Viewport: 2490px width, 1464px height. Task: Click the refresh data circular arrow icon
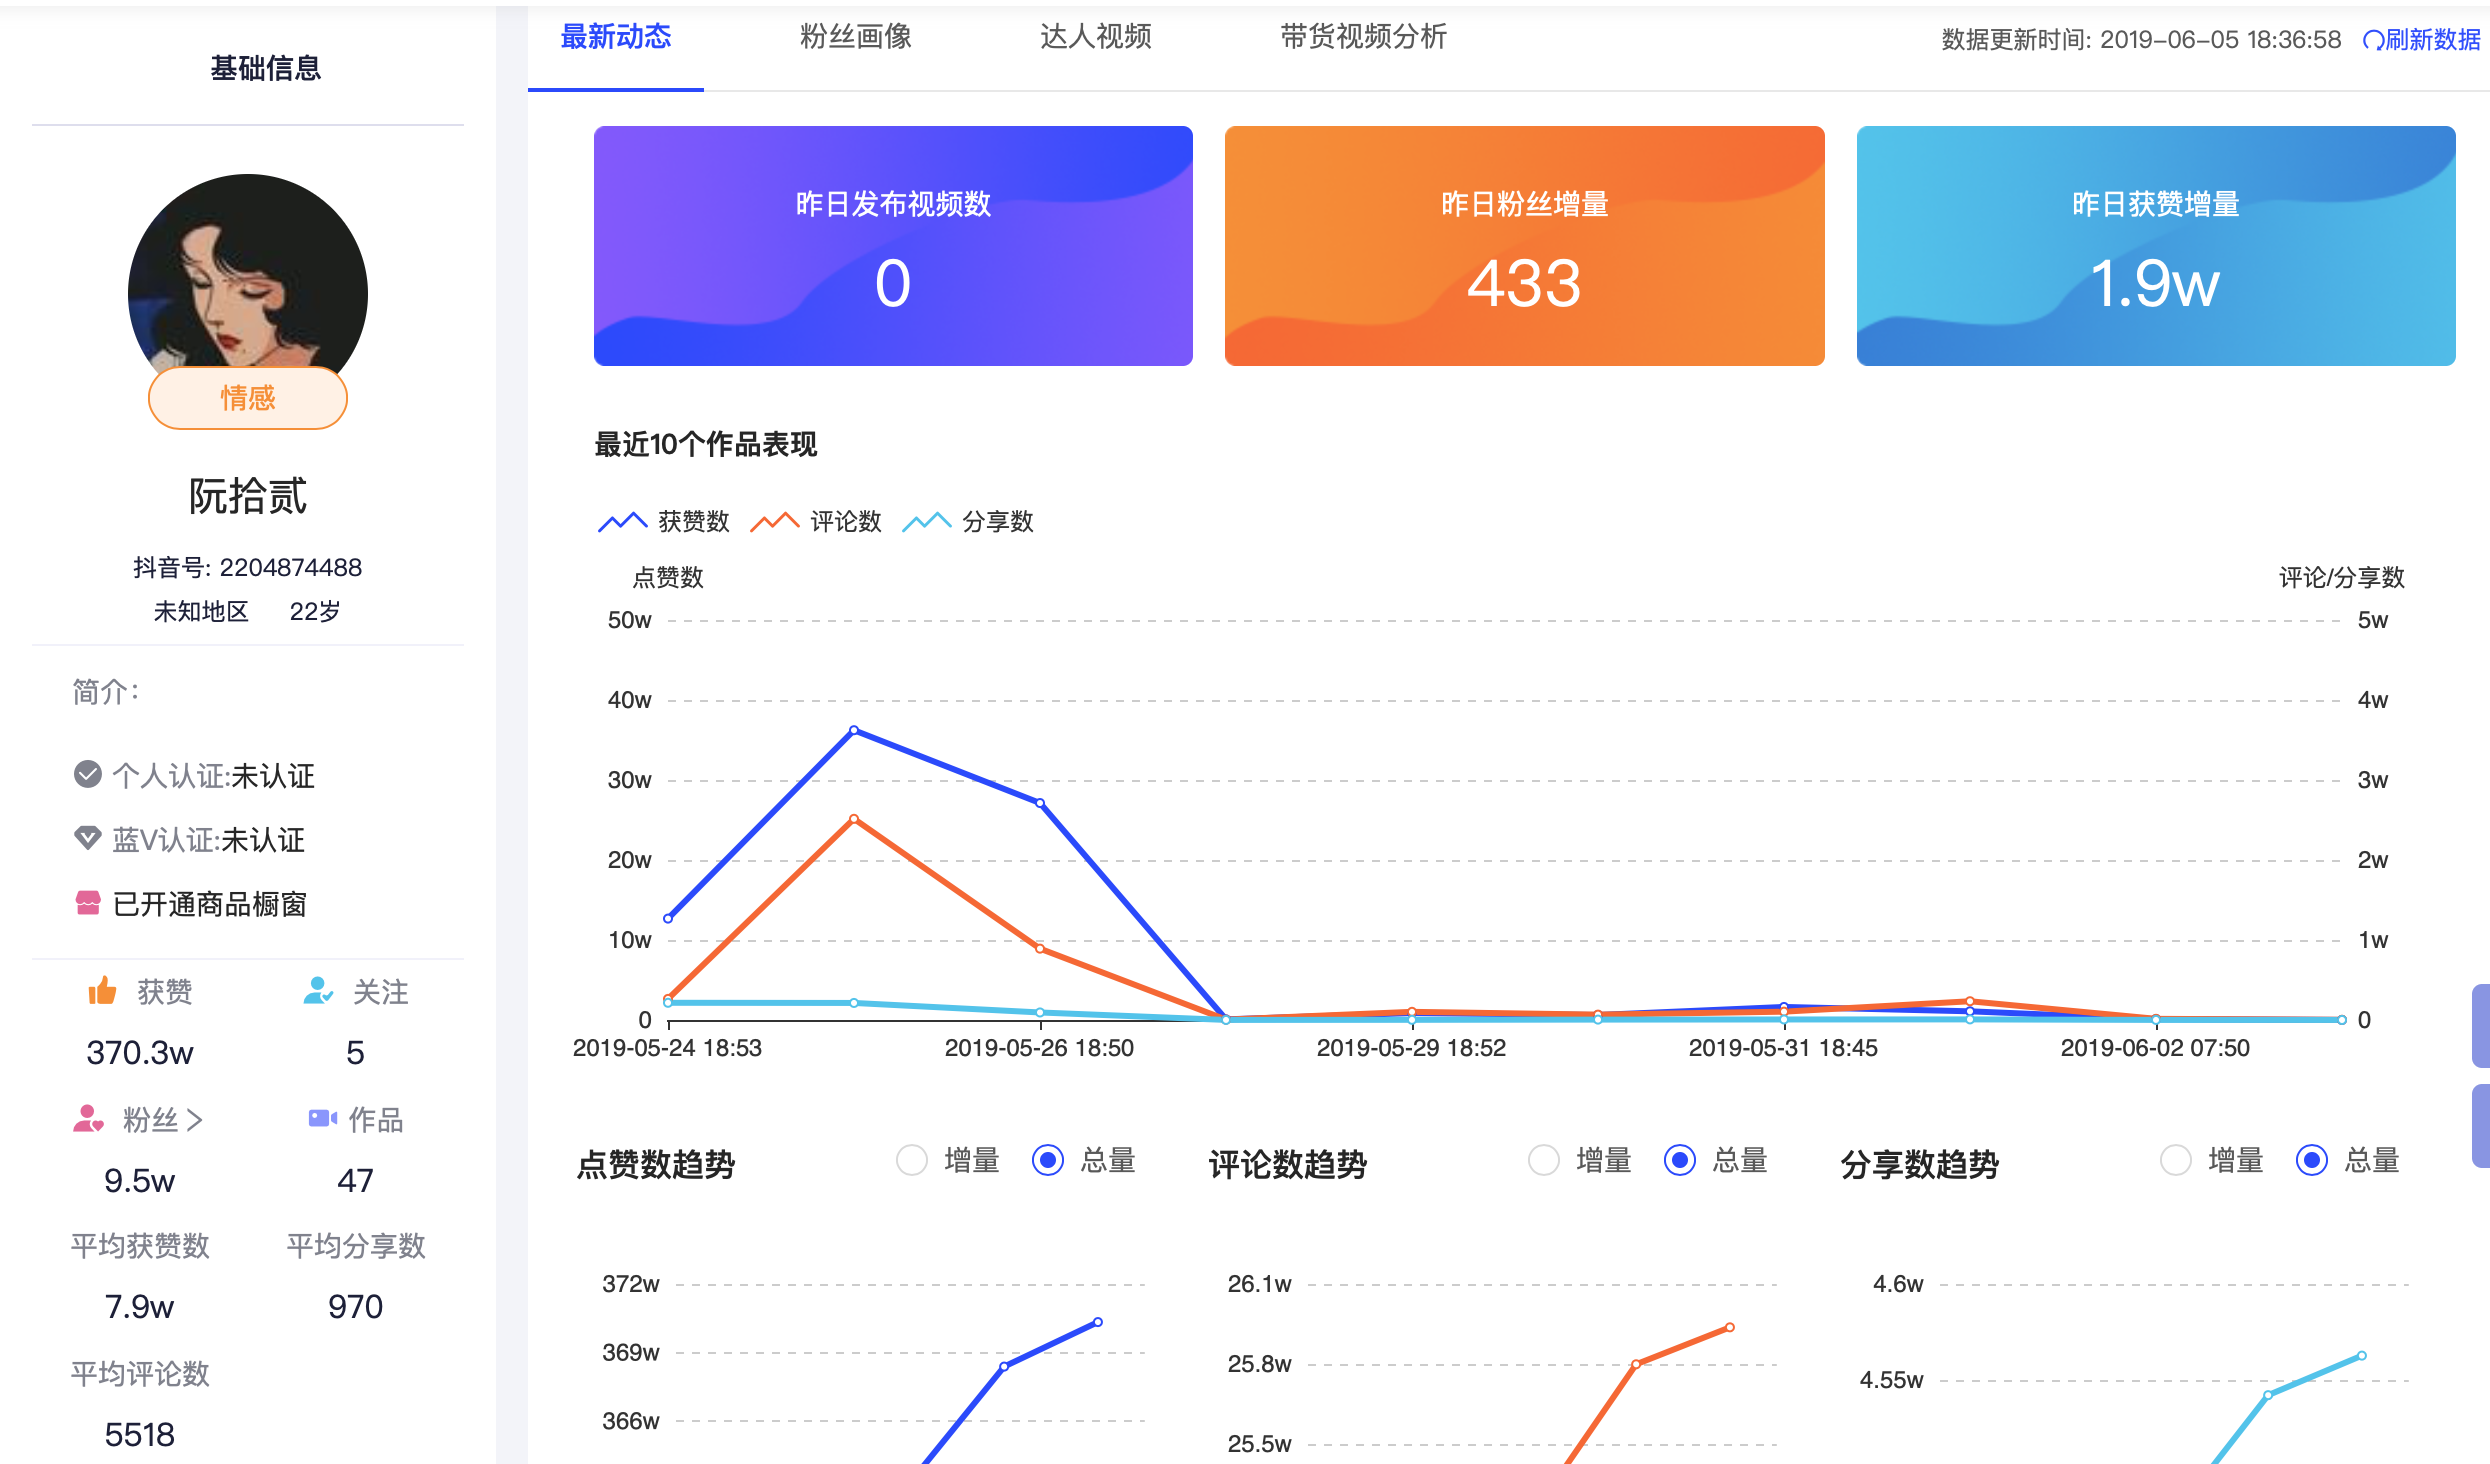click(2372, 40)
